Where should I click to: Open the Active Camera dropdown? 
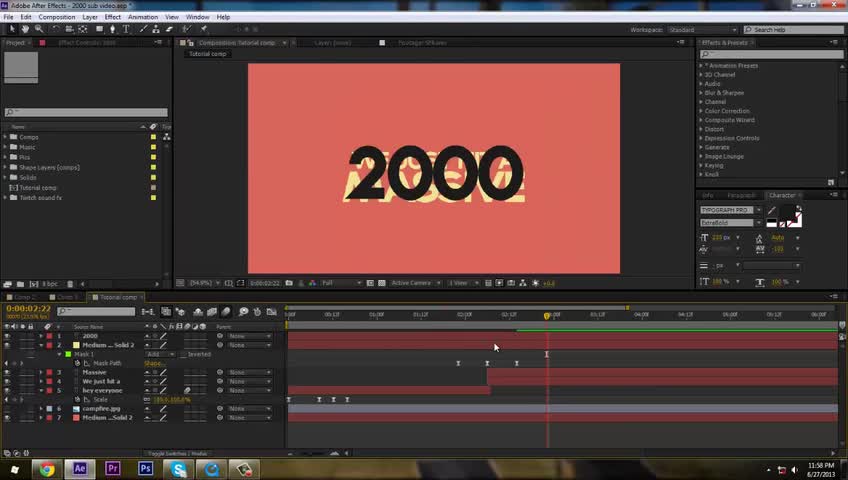(x=415, y=283)
